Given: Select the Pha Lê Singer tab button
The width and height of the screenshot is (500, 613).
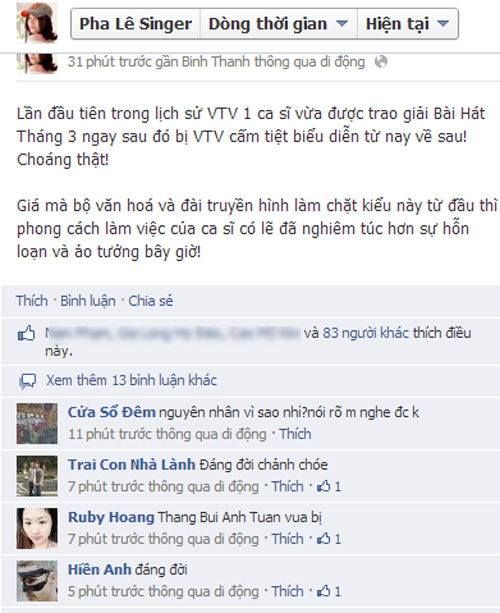Looking at the screenshot, I should (x=136, y=24).
